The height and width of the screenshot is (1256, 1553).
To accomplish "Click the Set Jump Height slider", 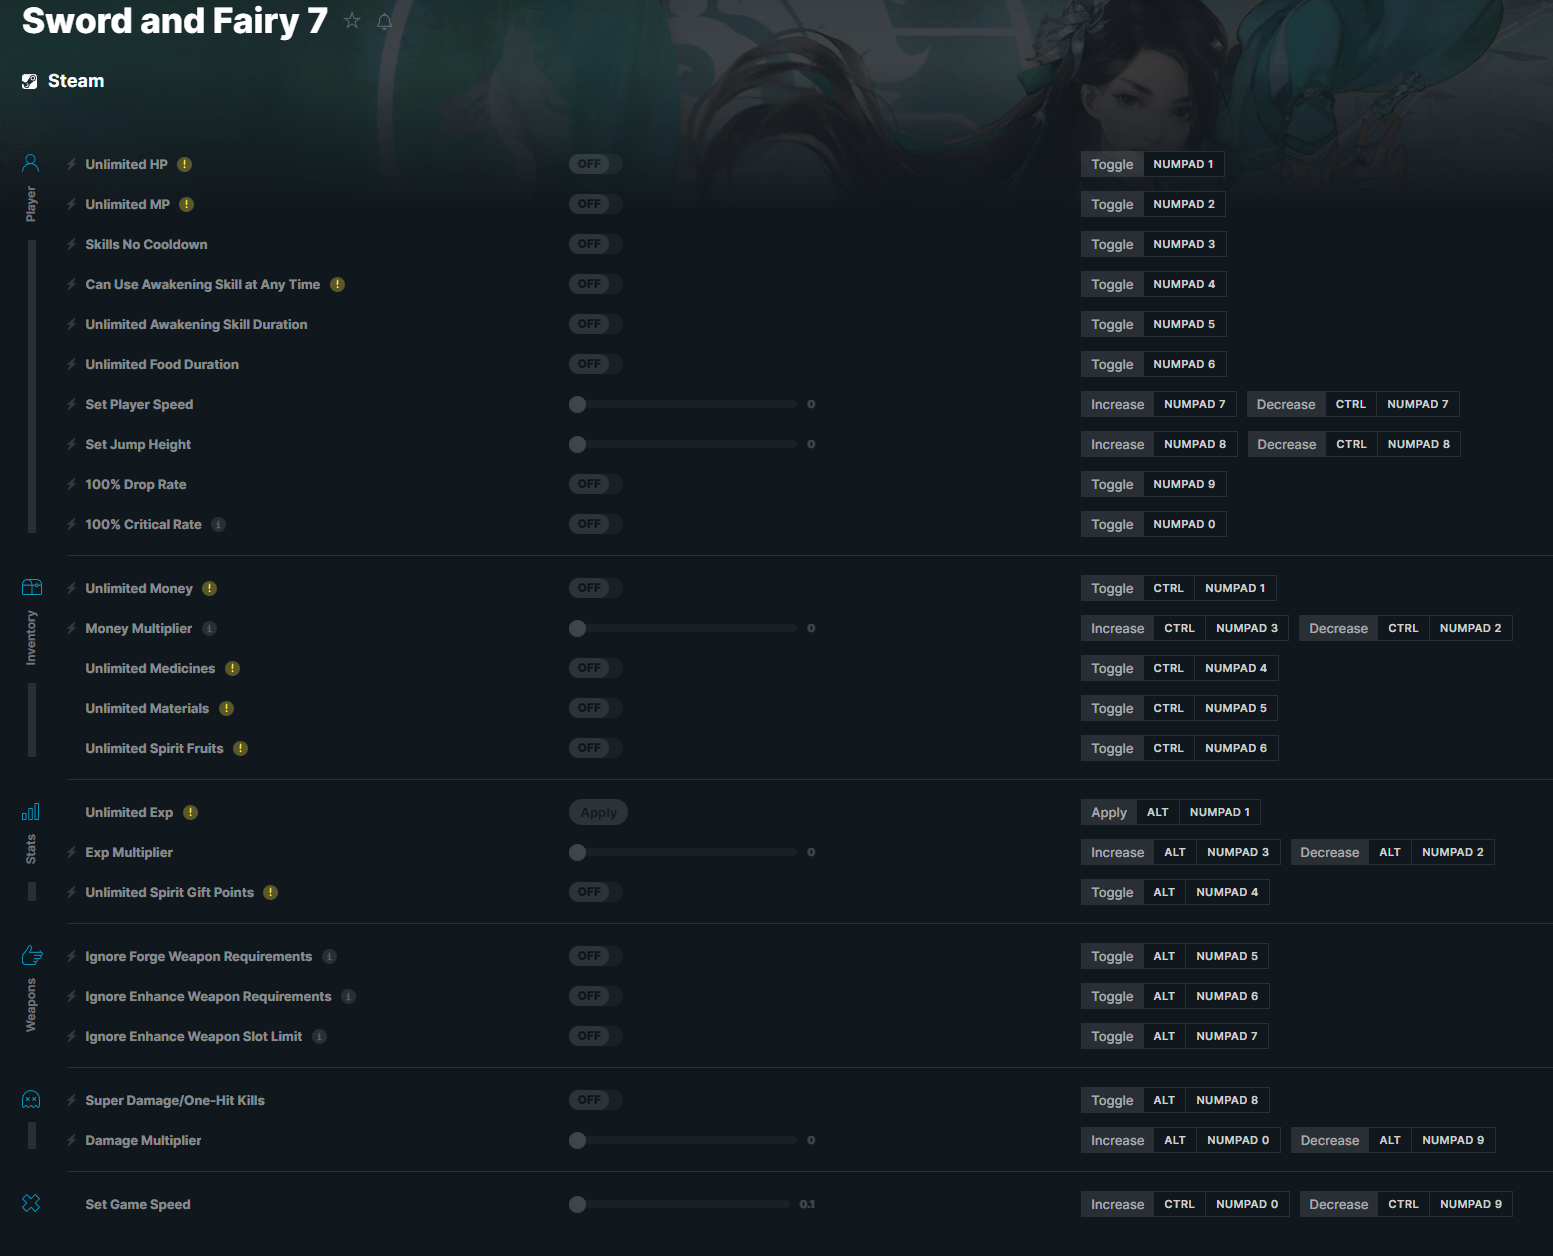I will [683, 444].
